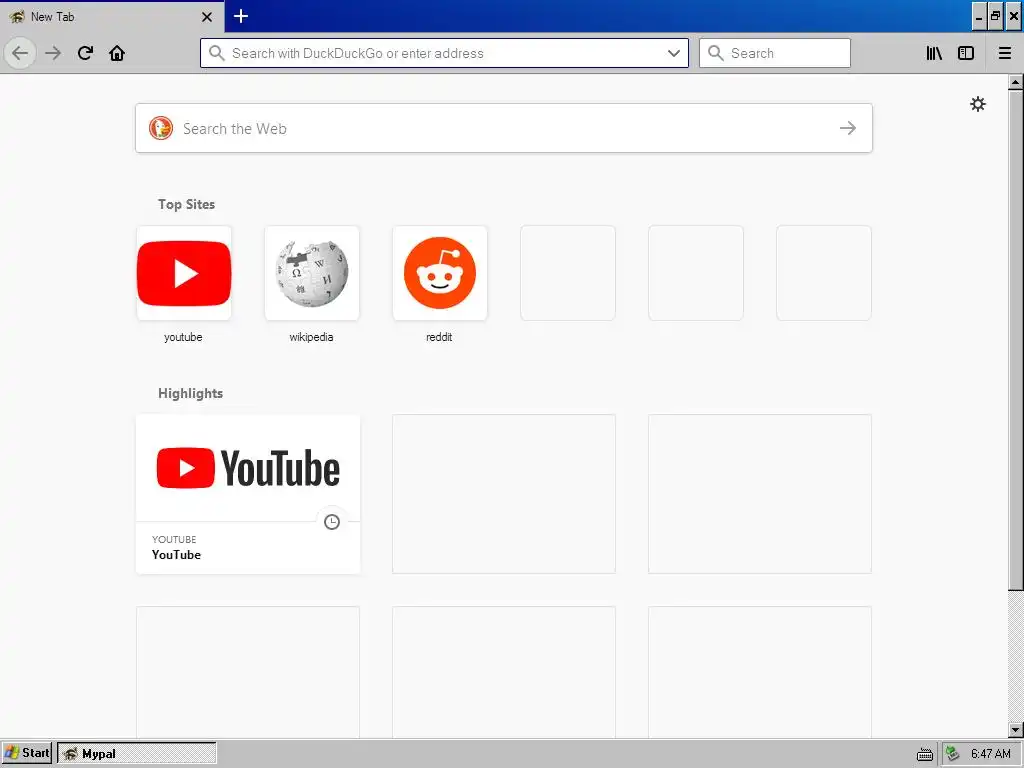
Task: Minimize the Mypal browser window
Action: [x=979, y=16]
